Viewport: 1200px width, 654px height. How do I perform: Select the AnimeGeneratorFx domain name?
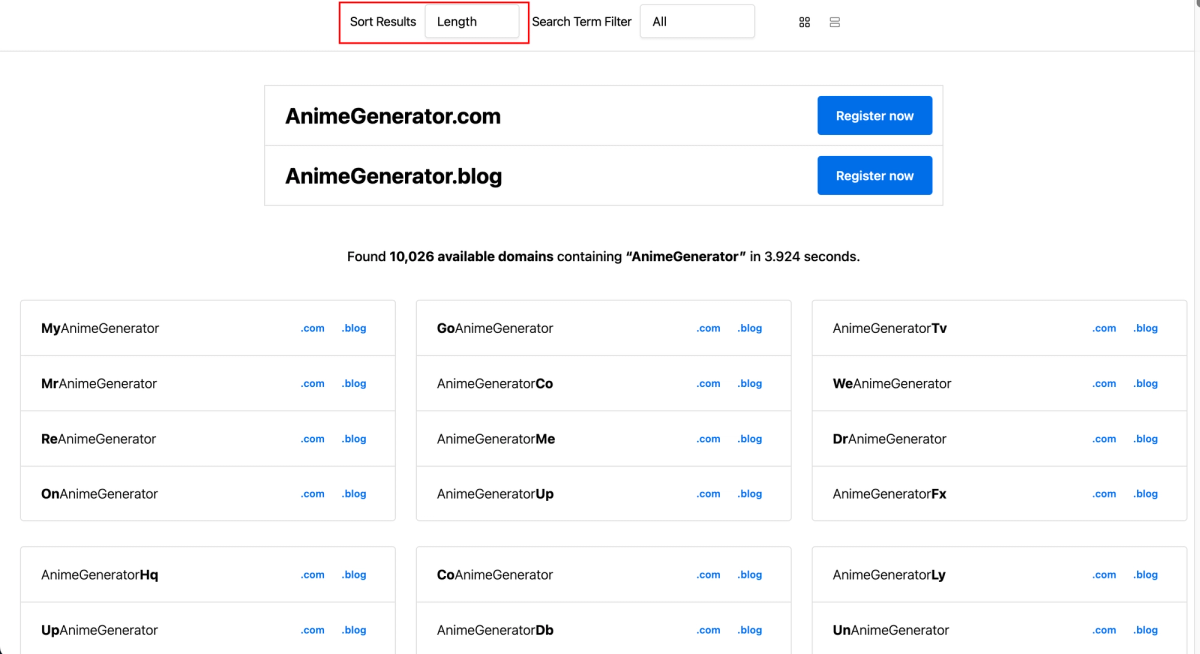[x=890, y=494]
